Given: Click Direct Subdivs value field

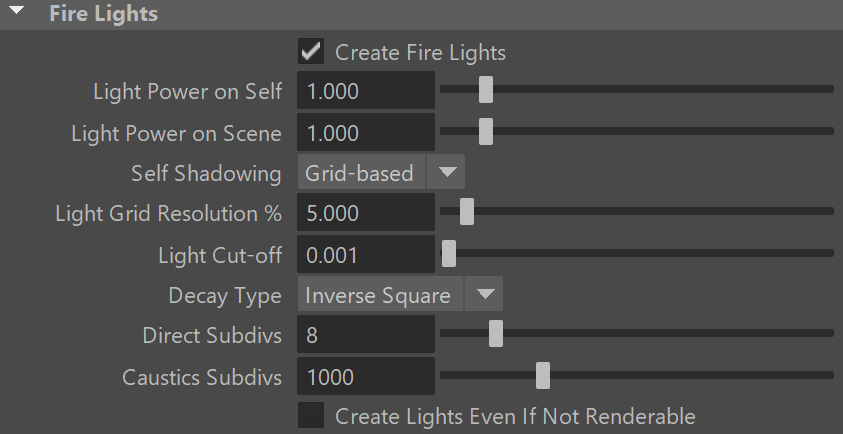Looking at the screenshot, I should 365,335.
